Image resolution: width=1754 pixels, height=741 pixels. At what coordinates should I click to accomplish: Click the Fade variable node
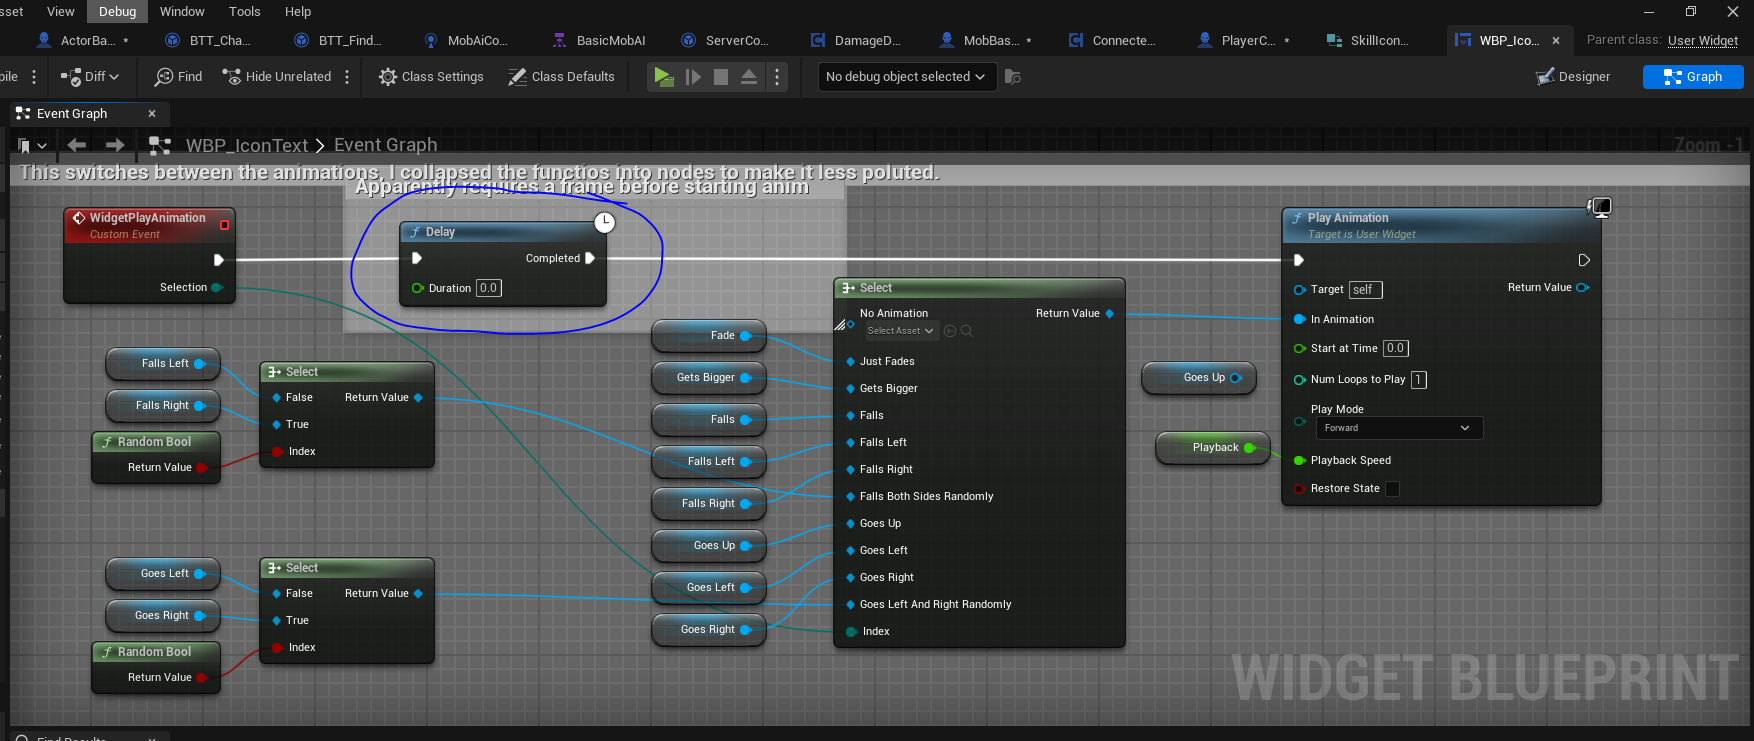pyautogui.click(x=709, y=336)
